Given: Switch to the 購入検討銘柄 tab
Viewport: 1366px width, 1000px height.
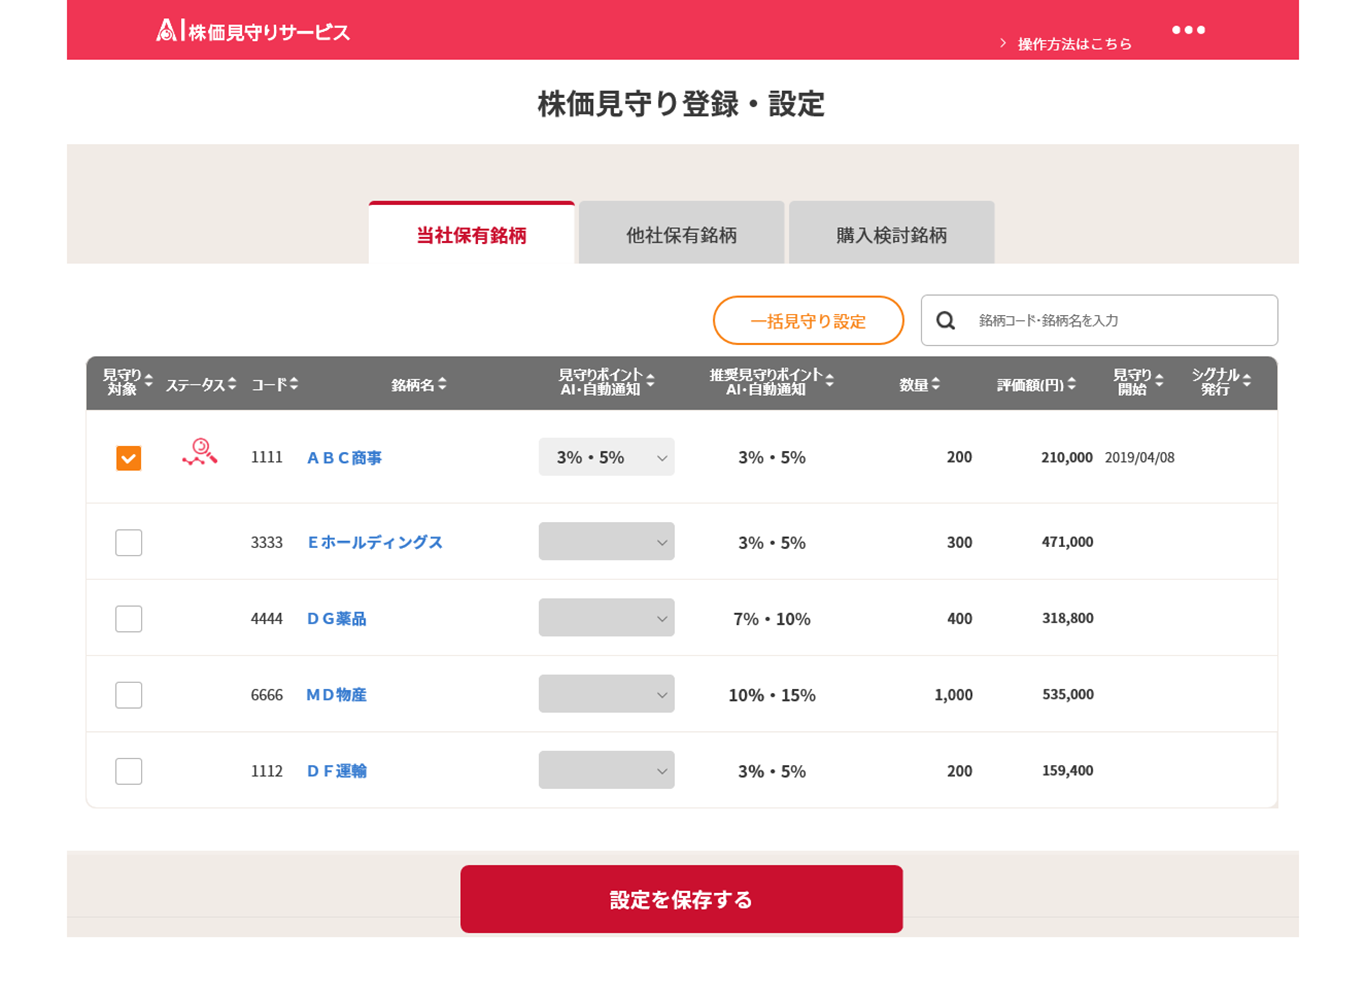Looking at the screenshot, I should (892, 234).
